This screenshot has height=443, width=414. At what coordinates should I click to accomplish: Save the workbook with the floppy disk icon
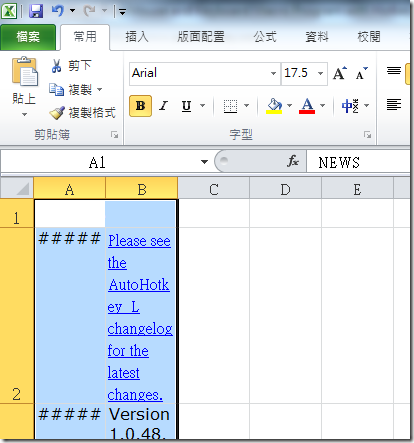36,11
